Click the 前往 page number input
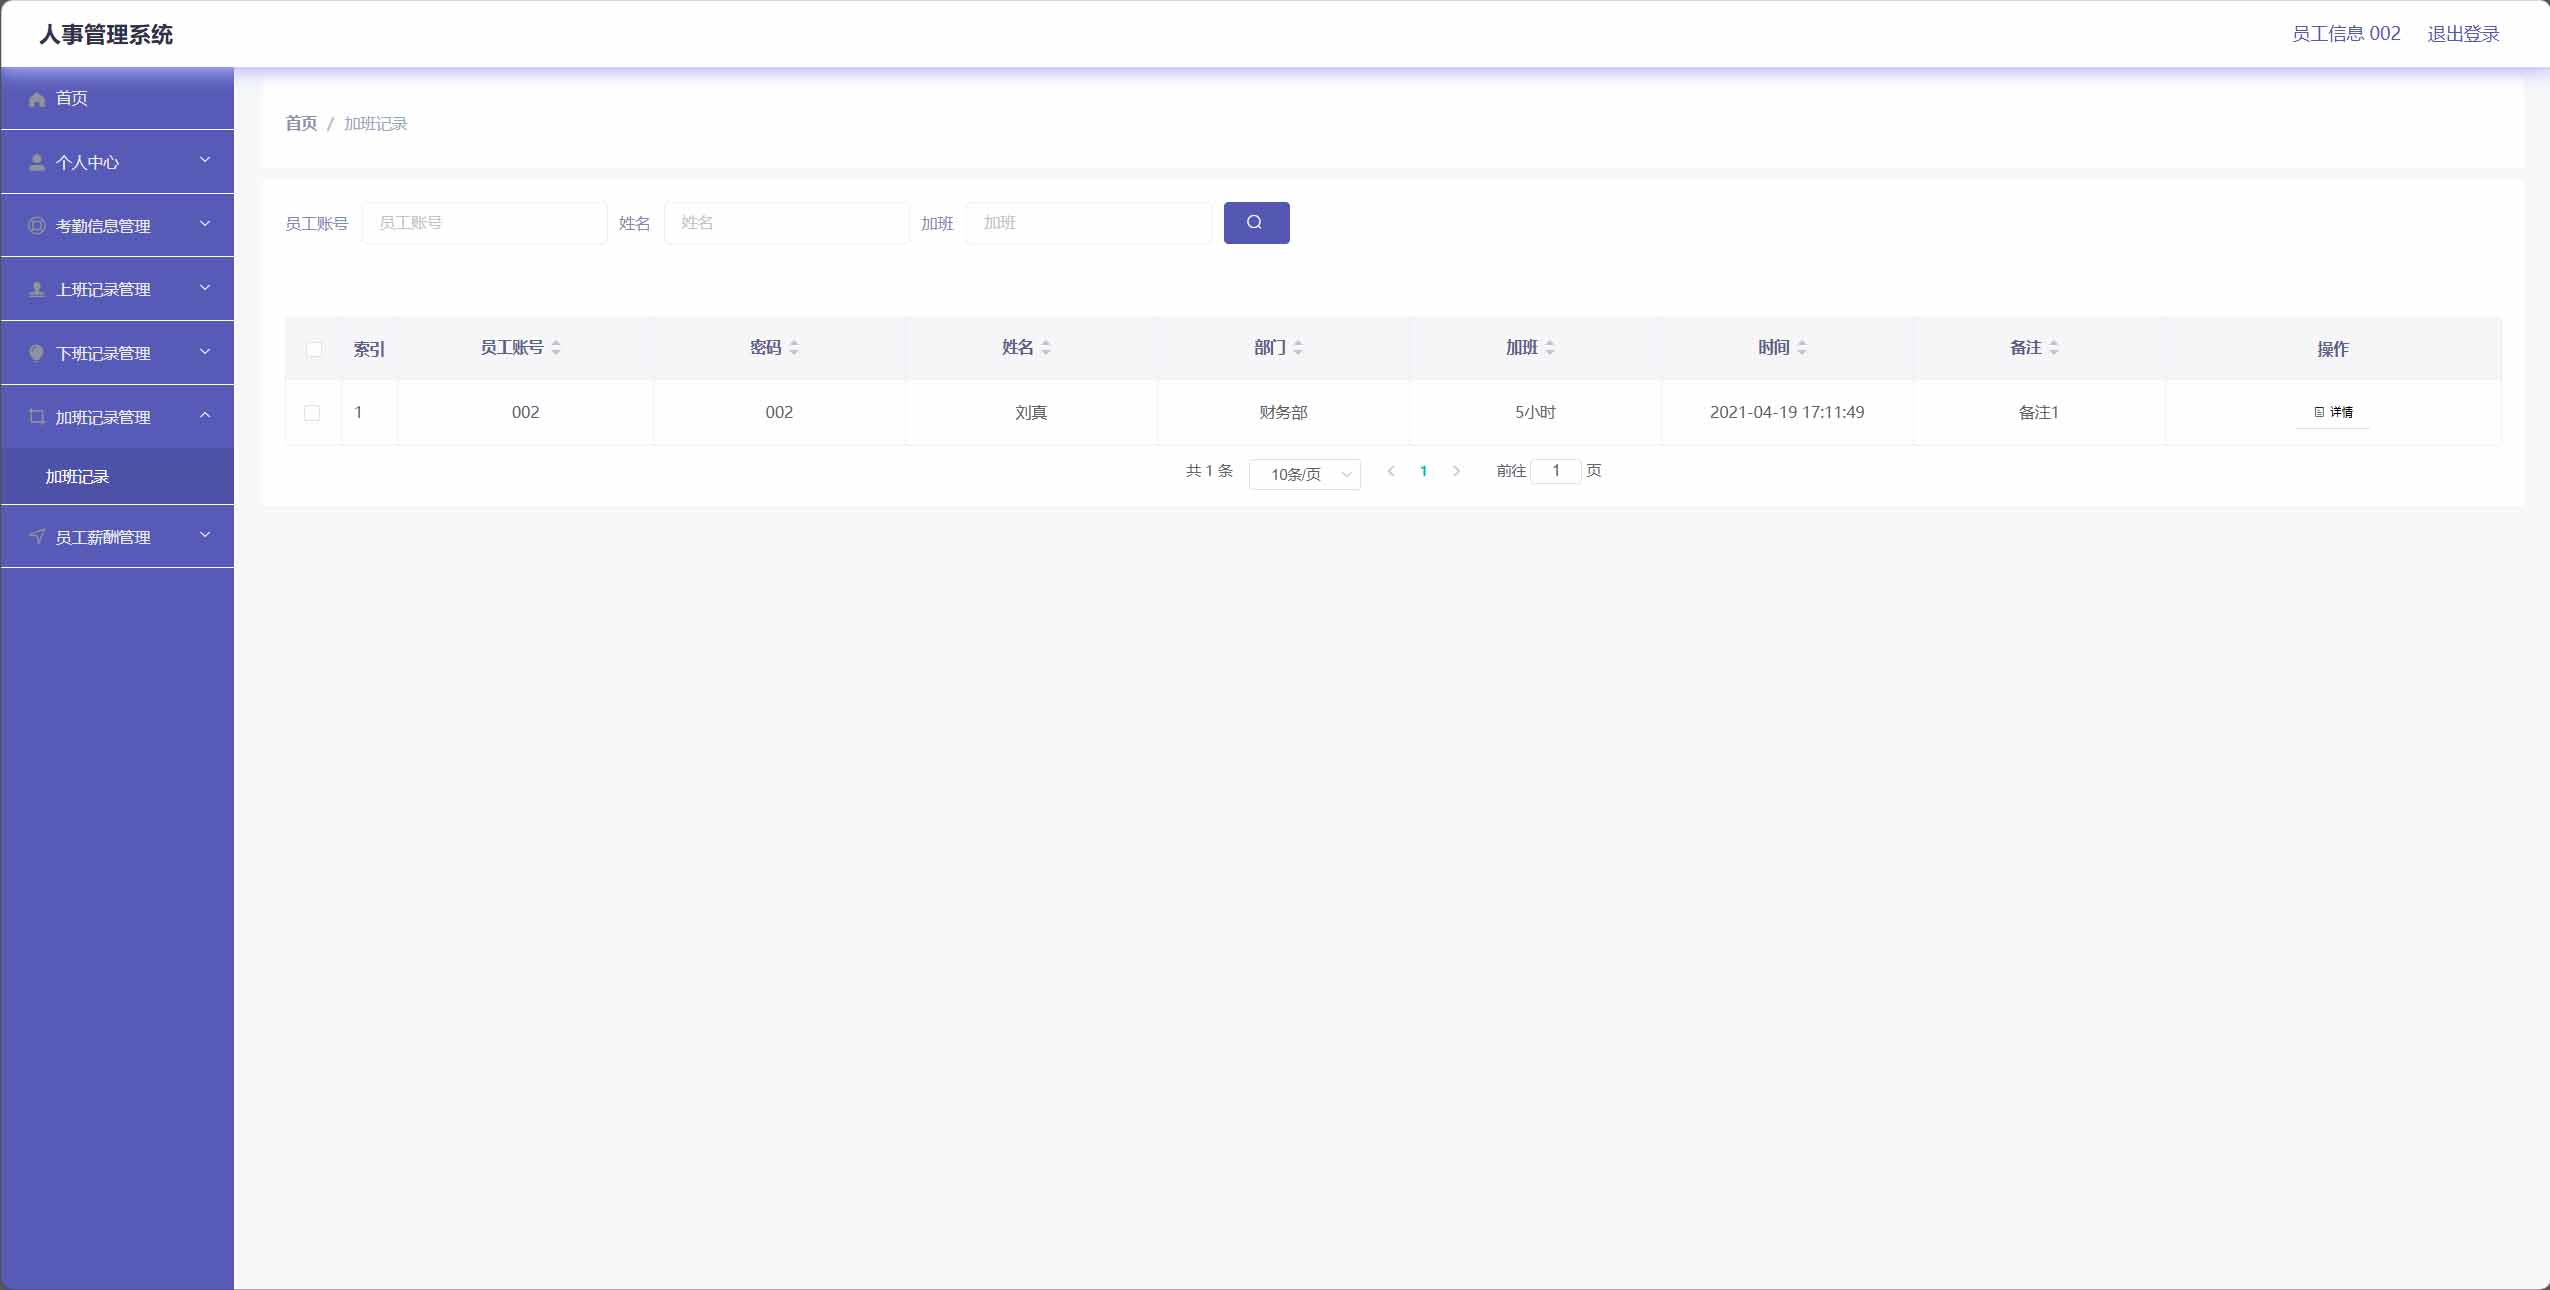 [1556, 471]
